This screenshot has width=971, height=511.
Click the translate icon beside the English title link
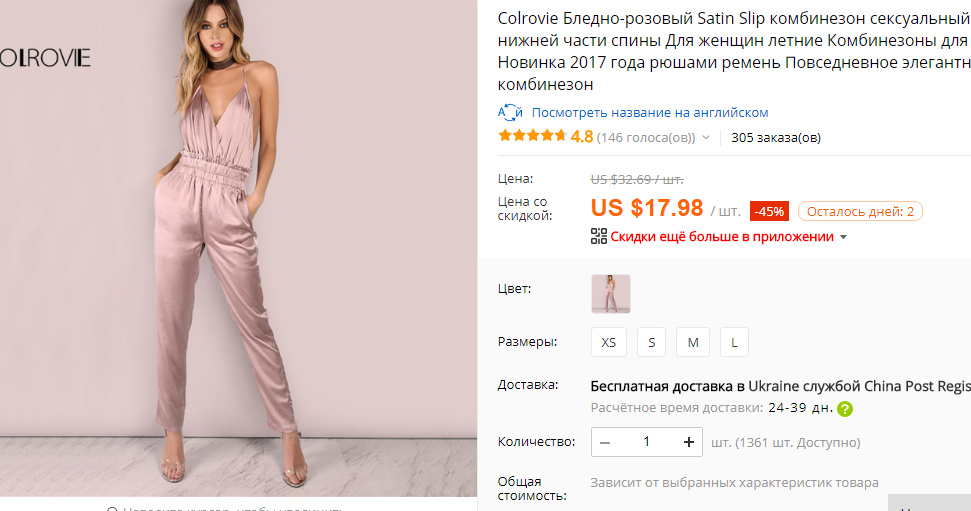(x=510, y=113)
